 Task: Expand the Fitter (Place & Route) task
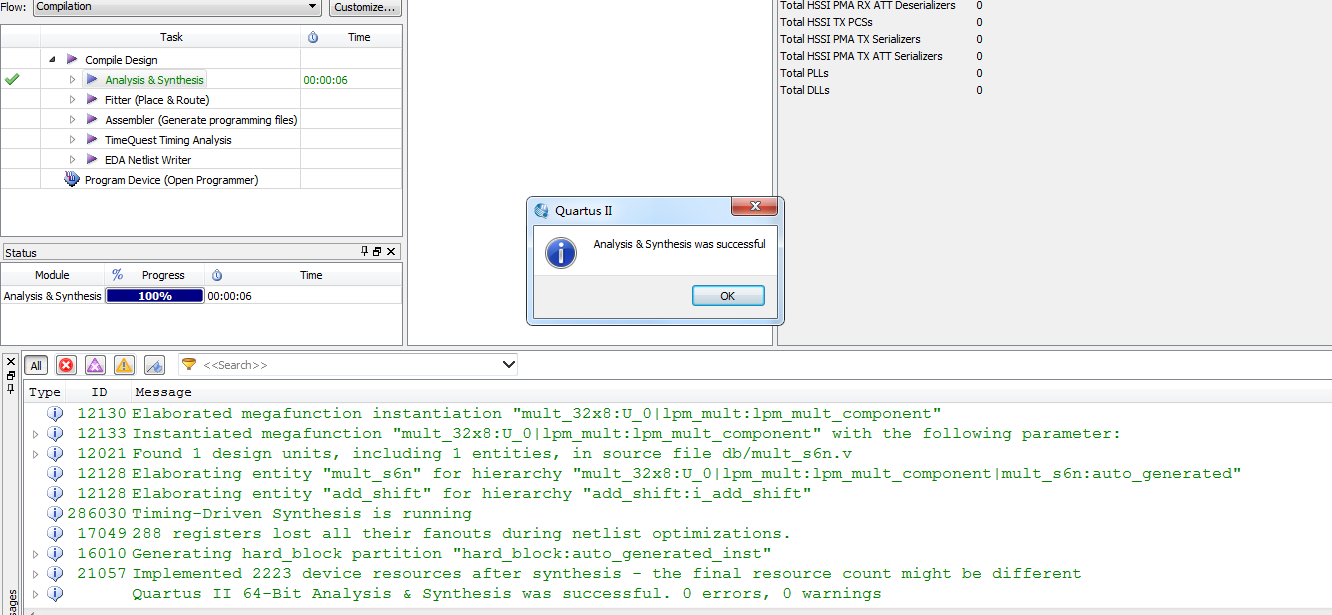(72, 99)
